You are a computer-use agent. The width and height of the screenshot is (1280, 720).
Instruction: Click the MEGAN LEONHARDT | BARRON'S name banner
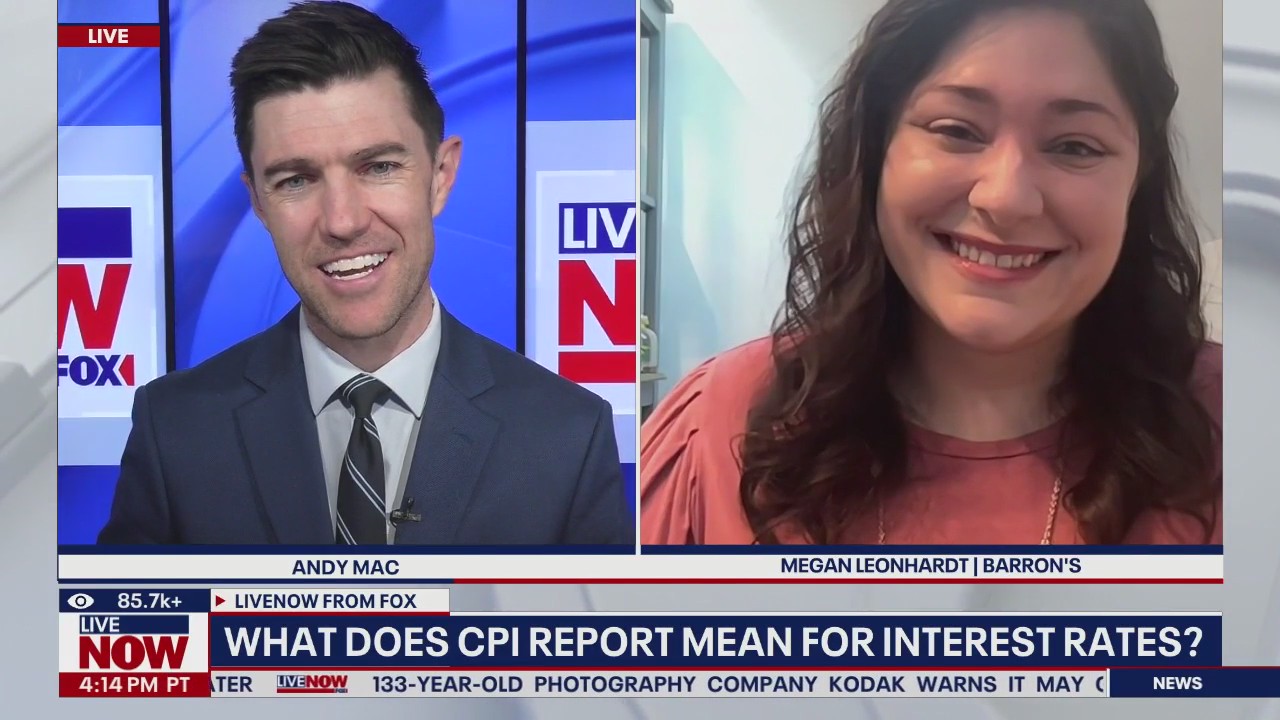[930, 566]
